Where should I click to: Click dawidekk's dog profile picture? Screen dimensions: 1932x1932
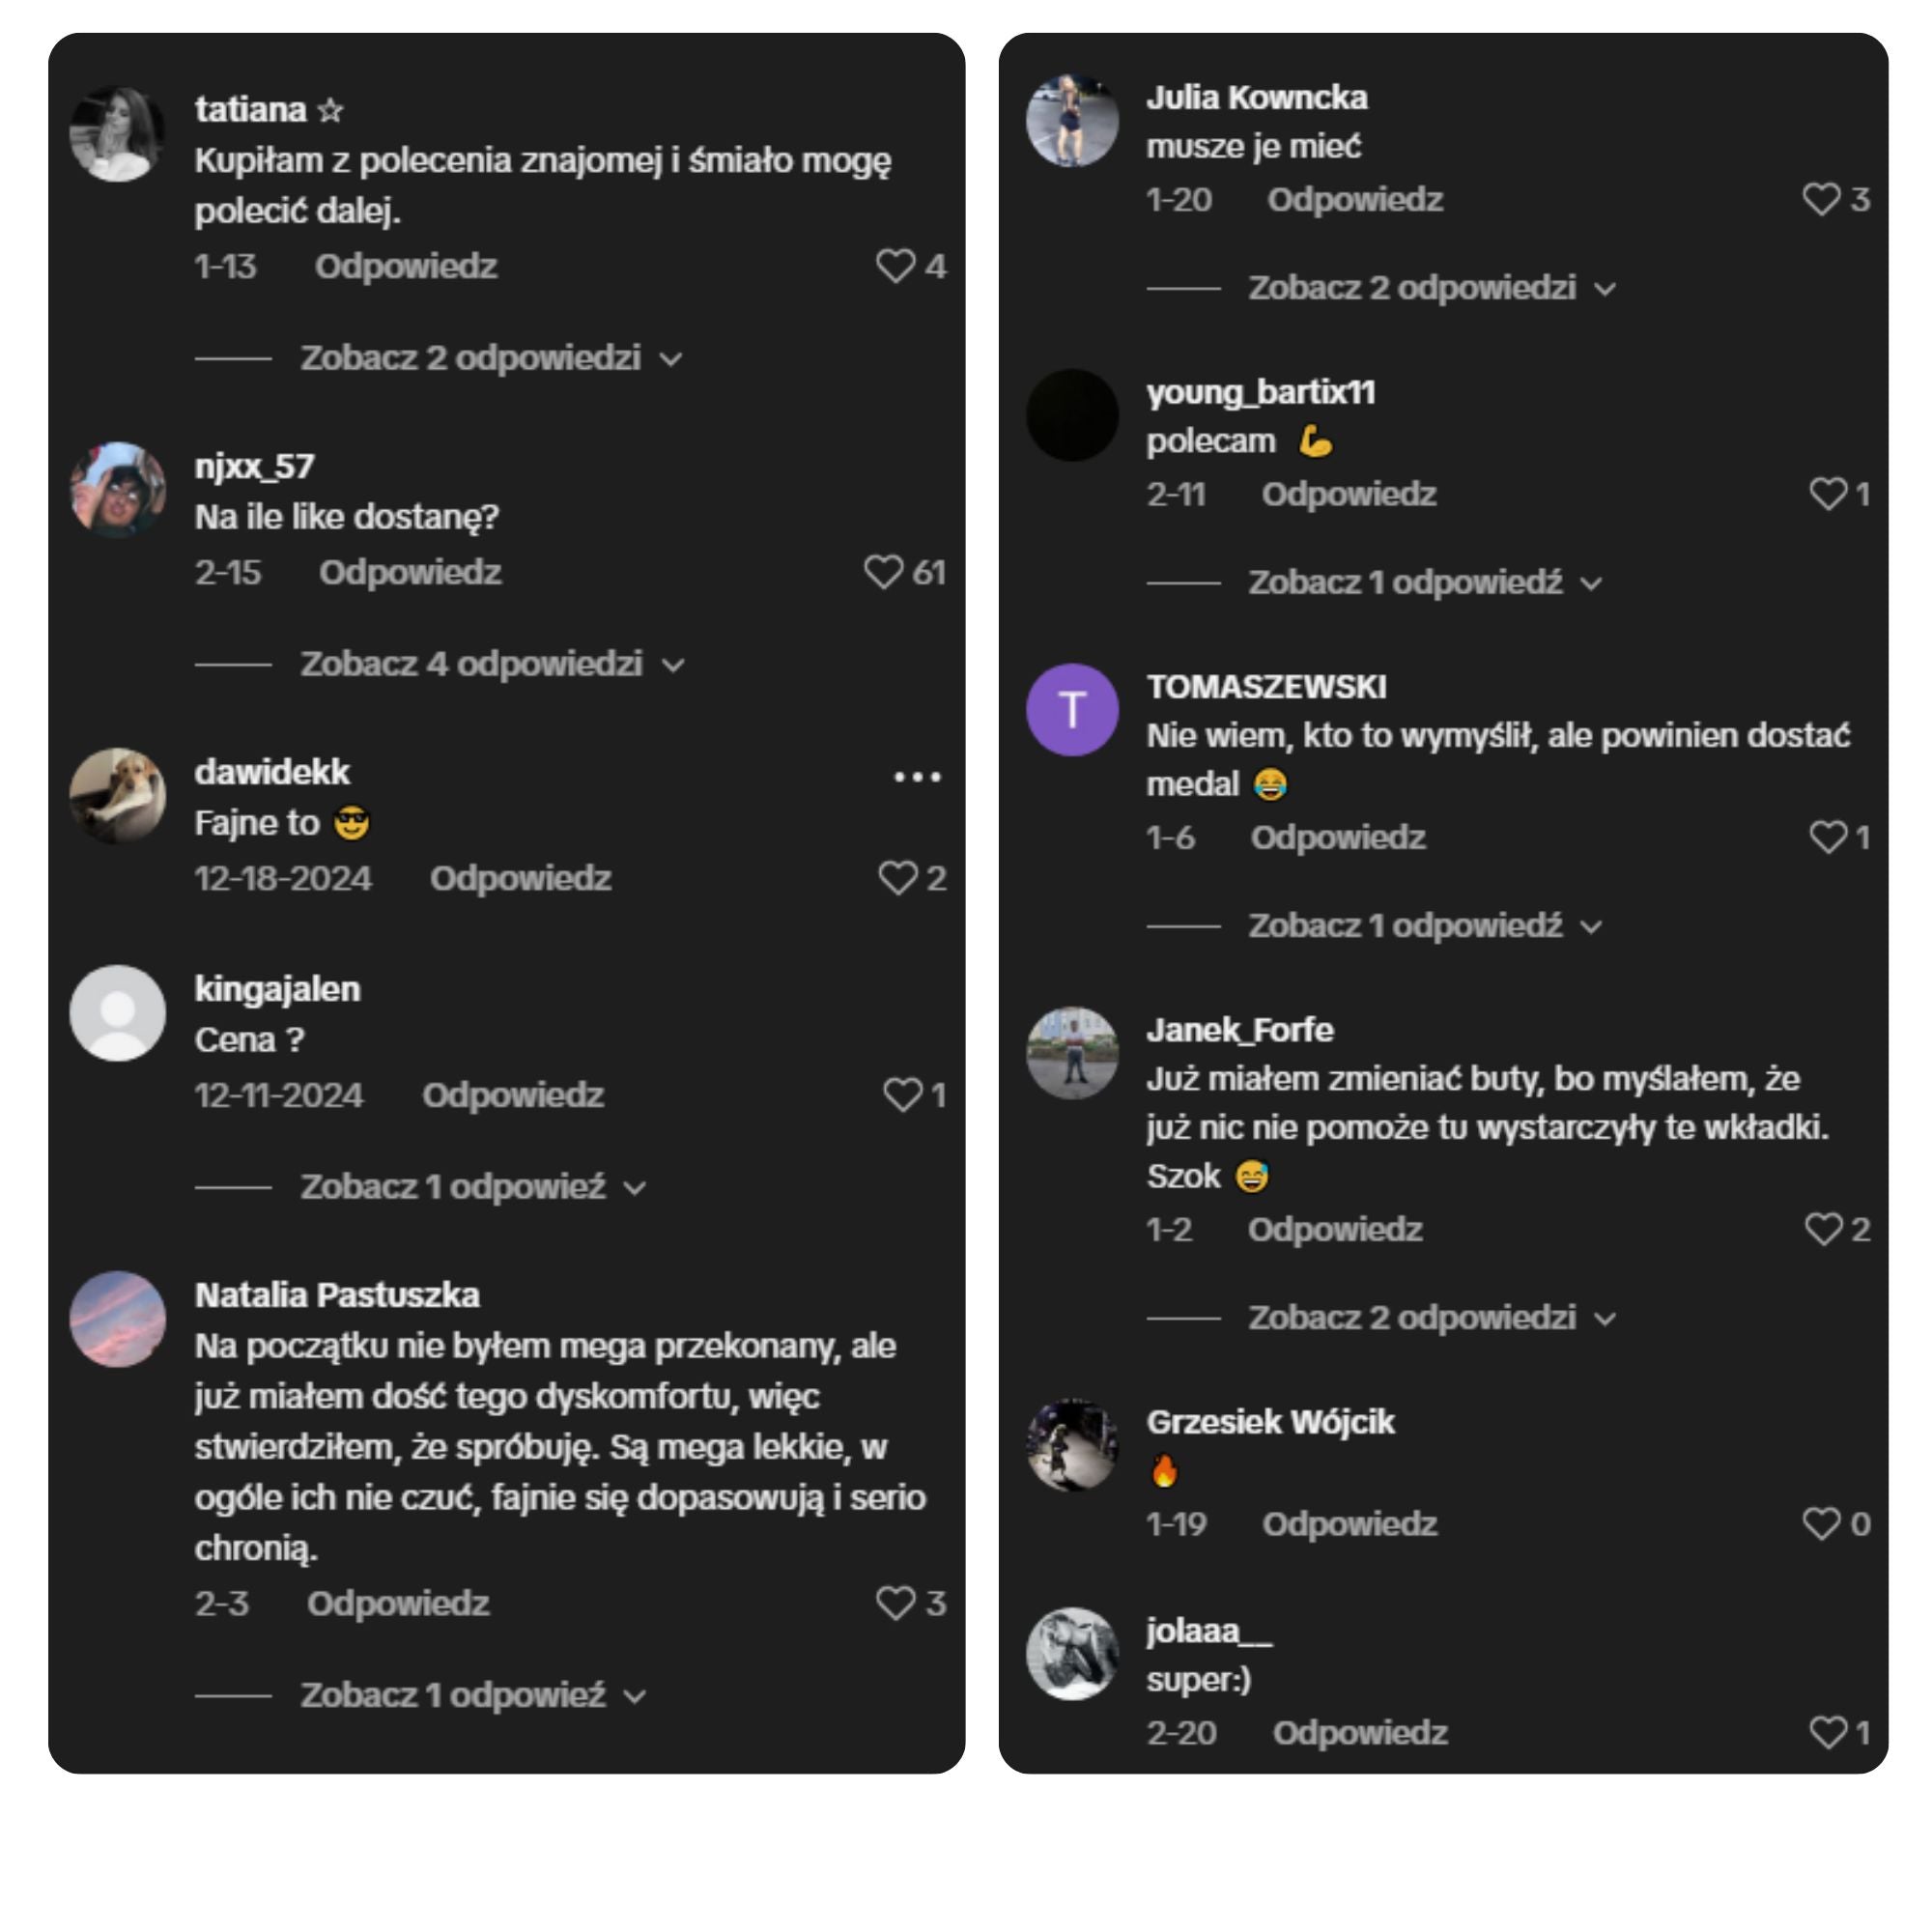pyautogui.click(x=118, y=796)
